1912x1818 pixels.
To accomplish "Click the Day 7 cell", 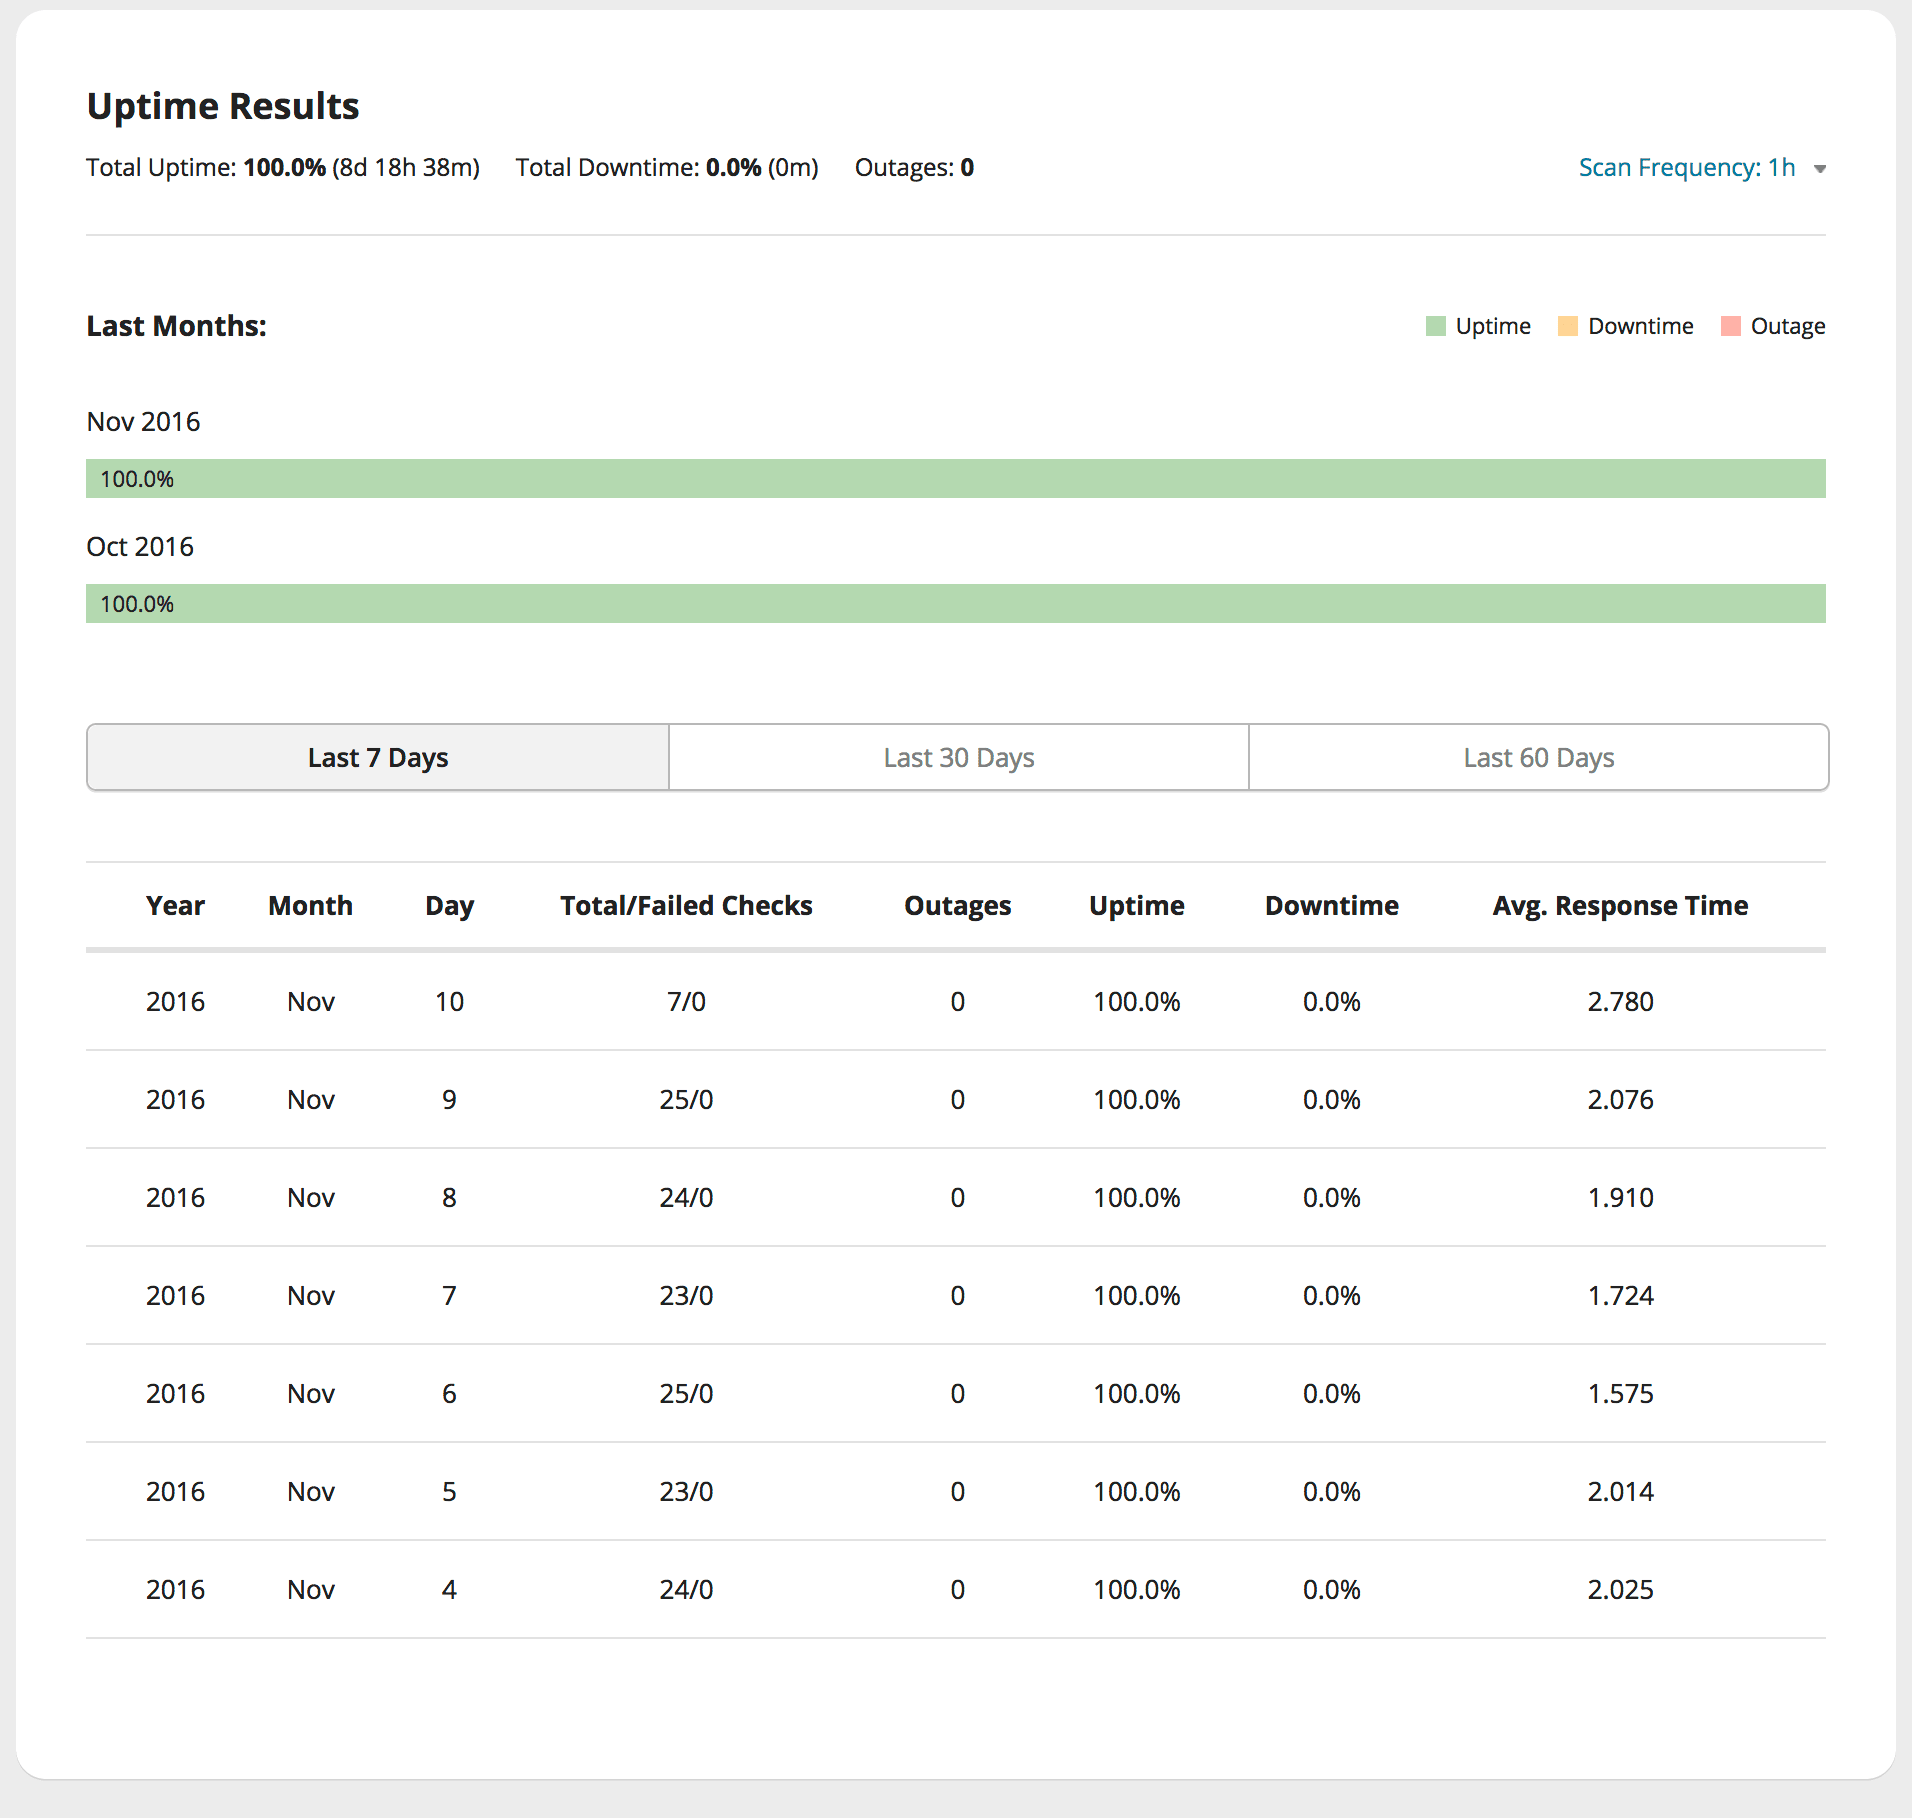I will pos(449,1295).
